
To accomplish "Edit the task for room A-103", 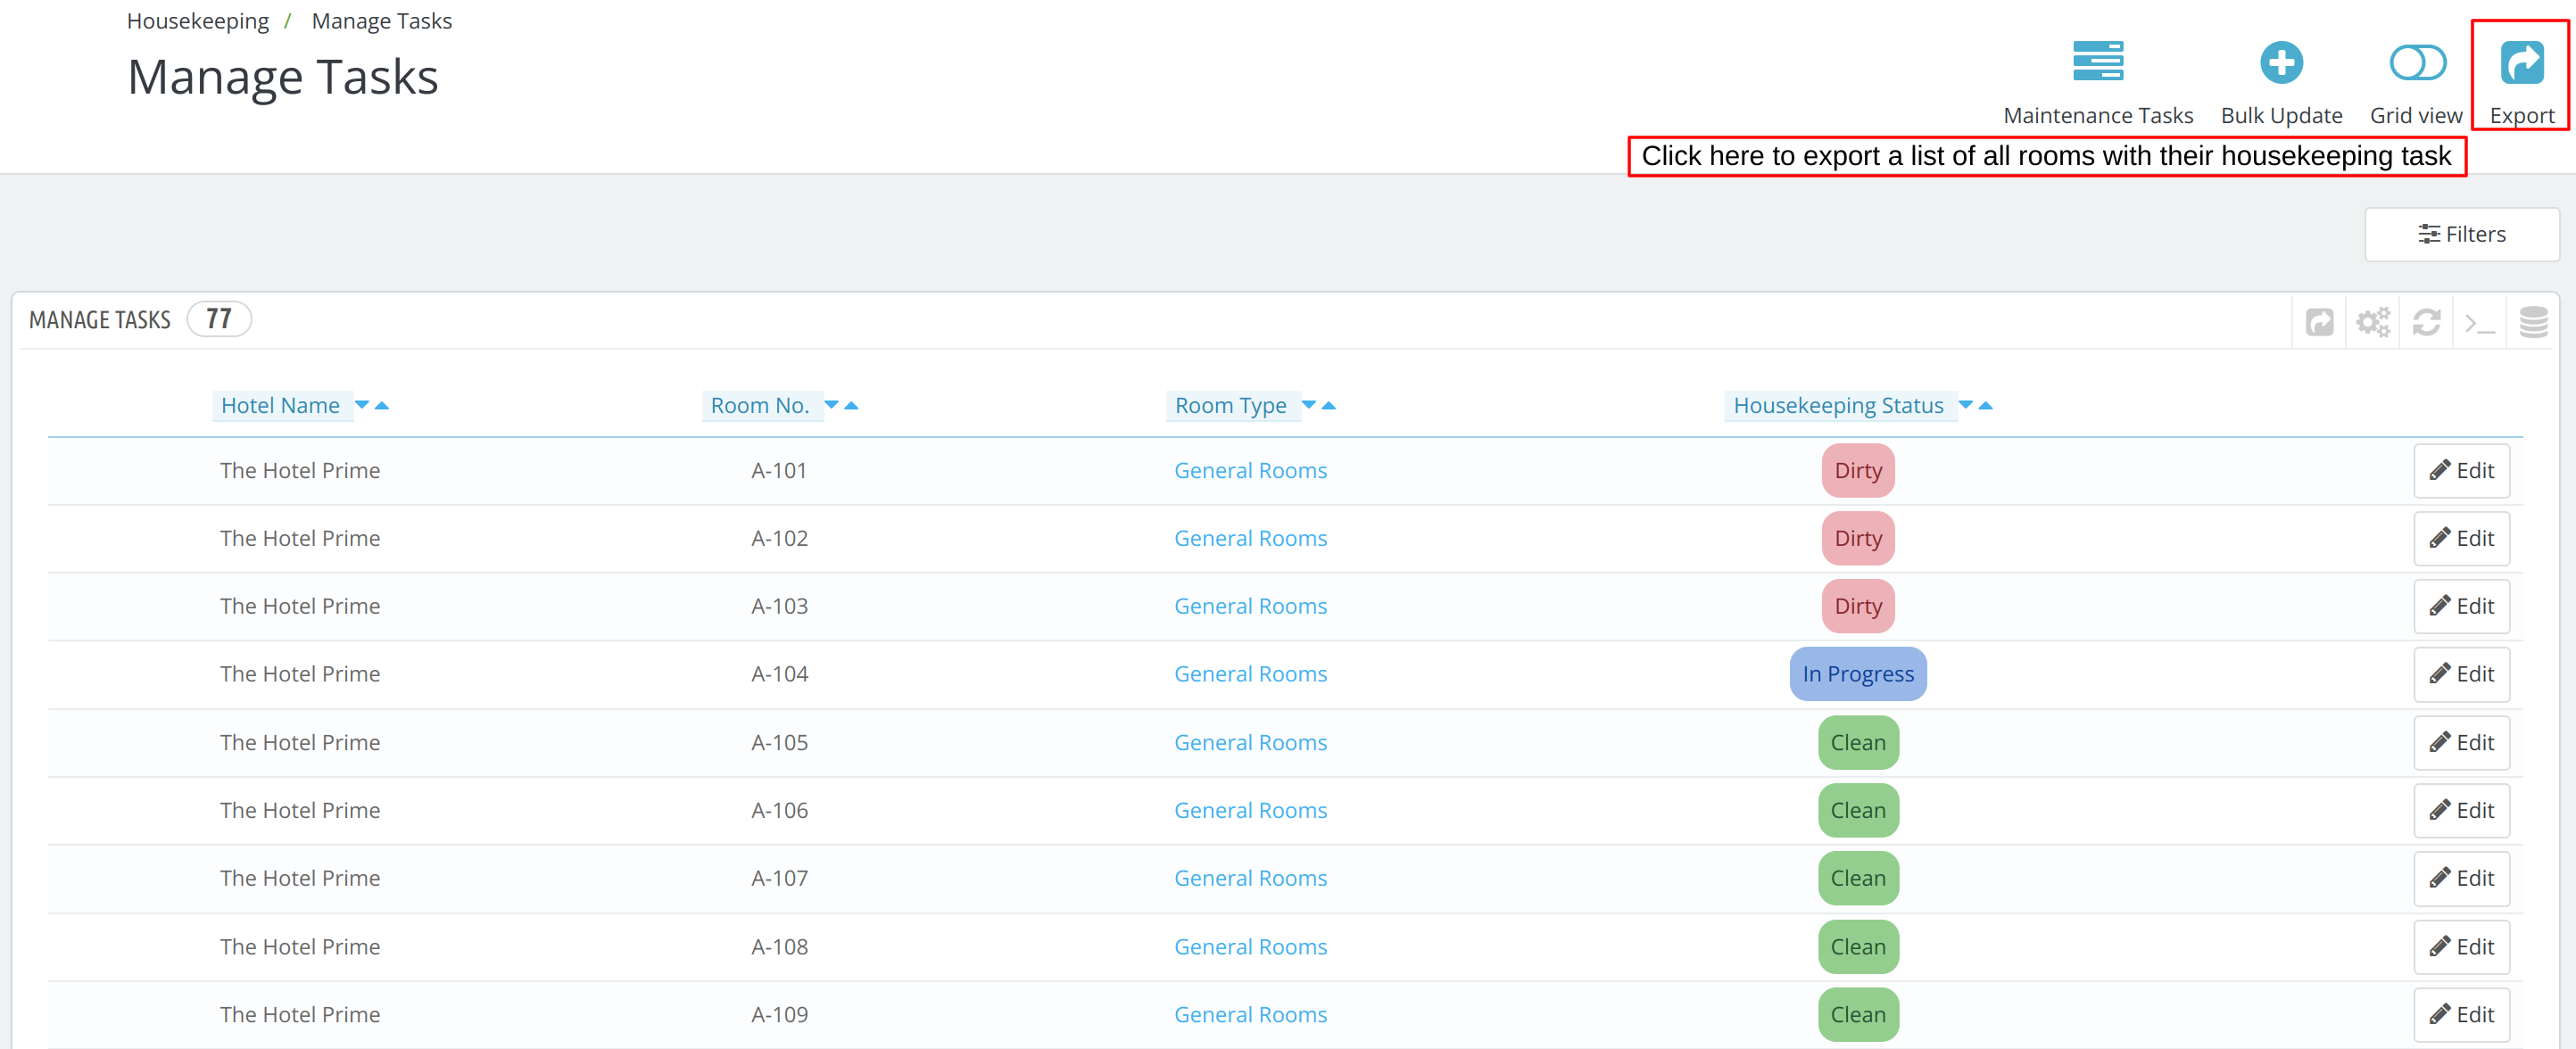I will [x=2461, y=606].
